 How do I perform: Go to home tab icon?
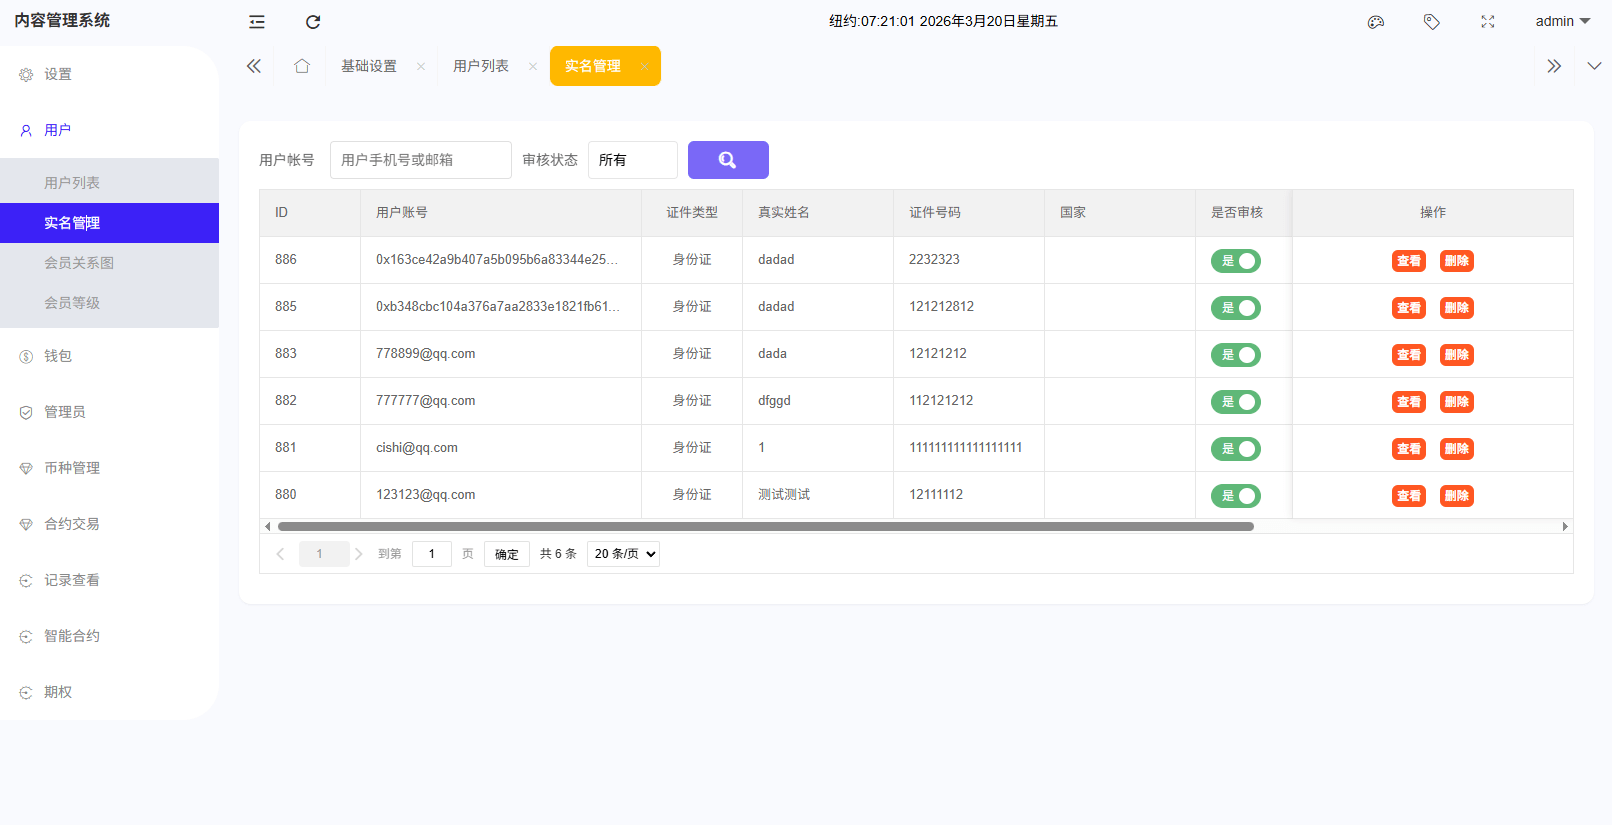click(x=302, y=66)
